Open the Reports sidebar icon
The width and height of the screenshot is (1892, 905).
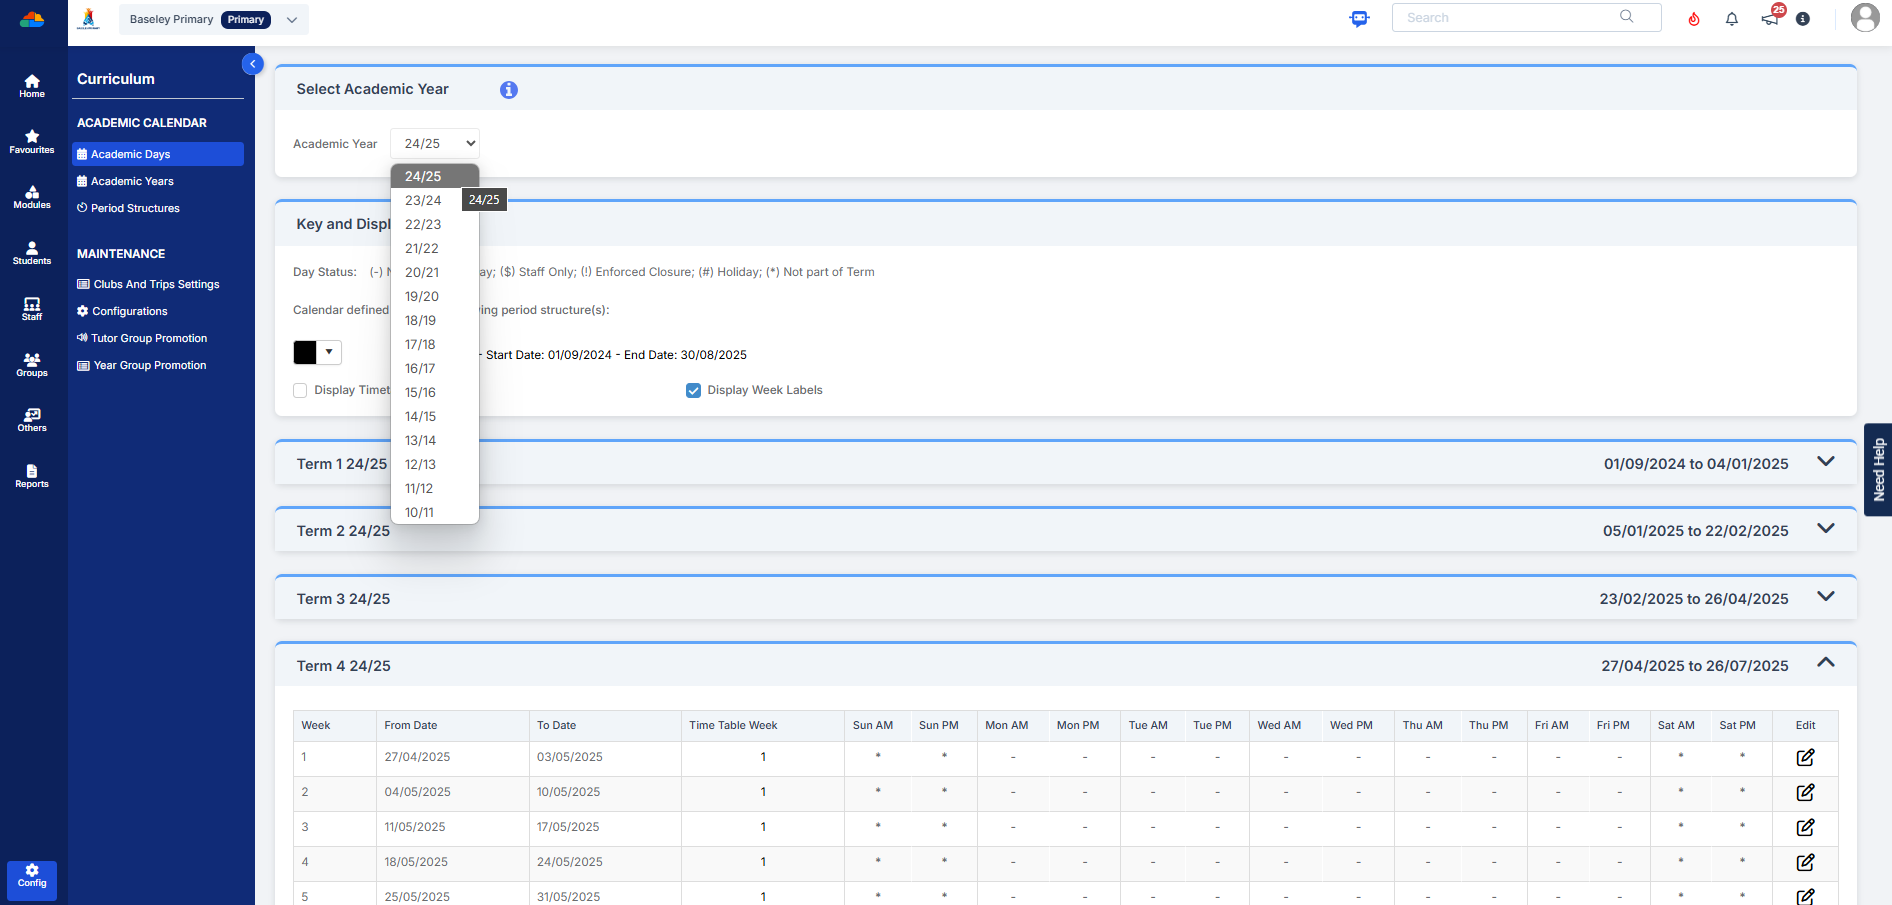[32, 476]
